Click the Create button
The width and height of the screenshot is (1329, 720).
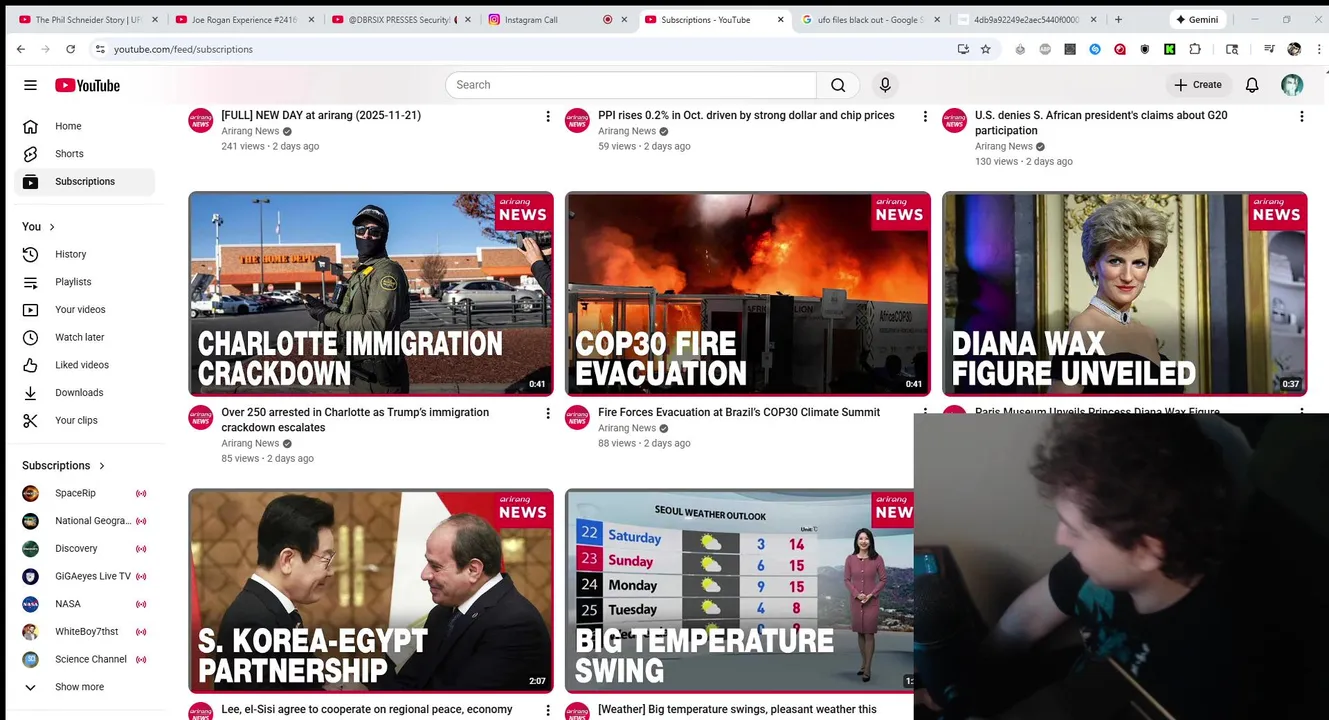[x=1198, y=85]
